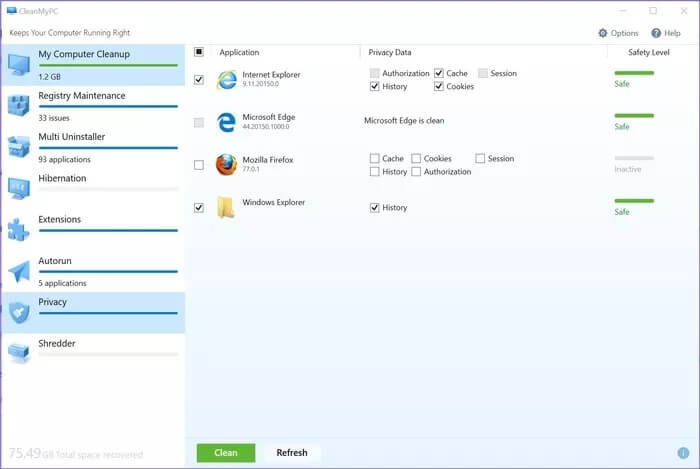Uncheck Internet Explorer Cookies checkbox
Viewport: 700px width, 469px height.
(x=439, y=87)
